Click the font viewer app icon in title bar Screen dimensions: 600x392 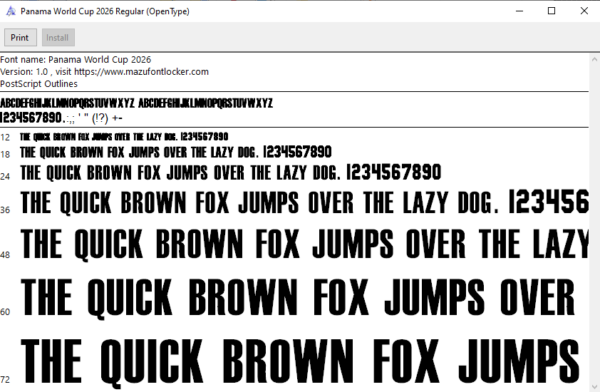tap(11, 11)
